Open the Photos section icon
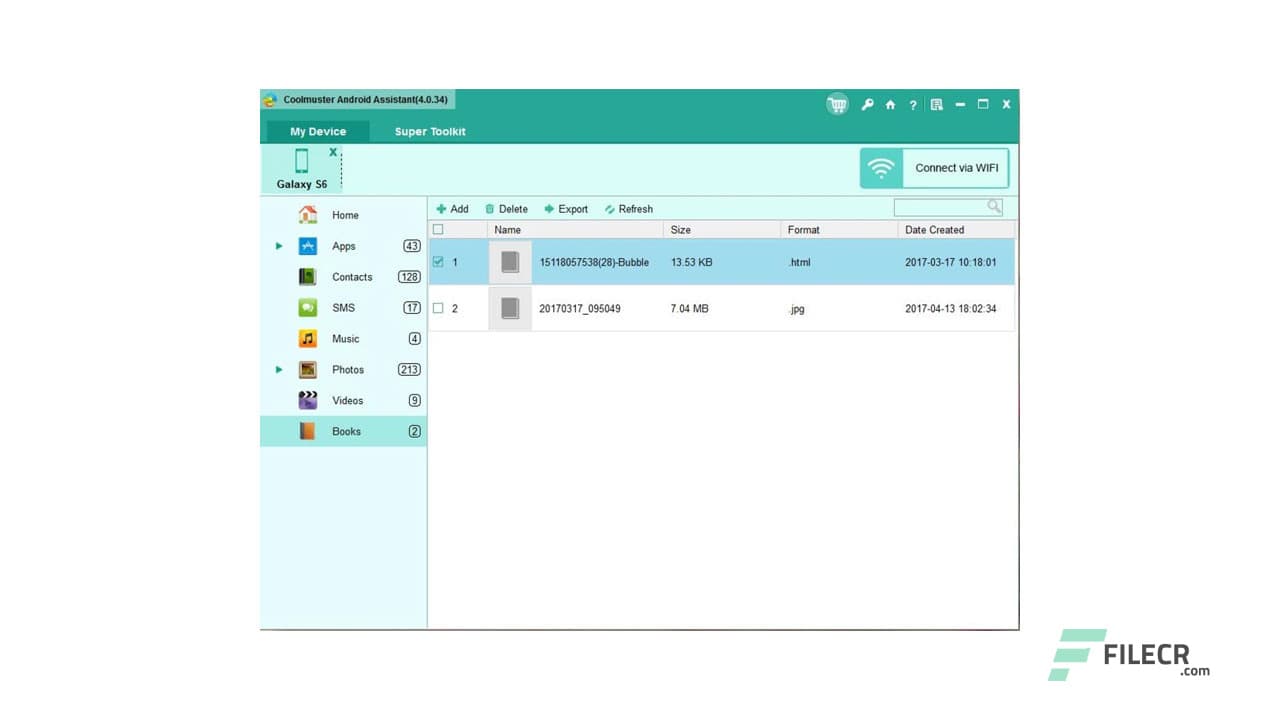 [x=307, y=369]
